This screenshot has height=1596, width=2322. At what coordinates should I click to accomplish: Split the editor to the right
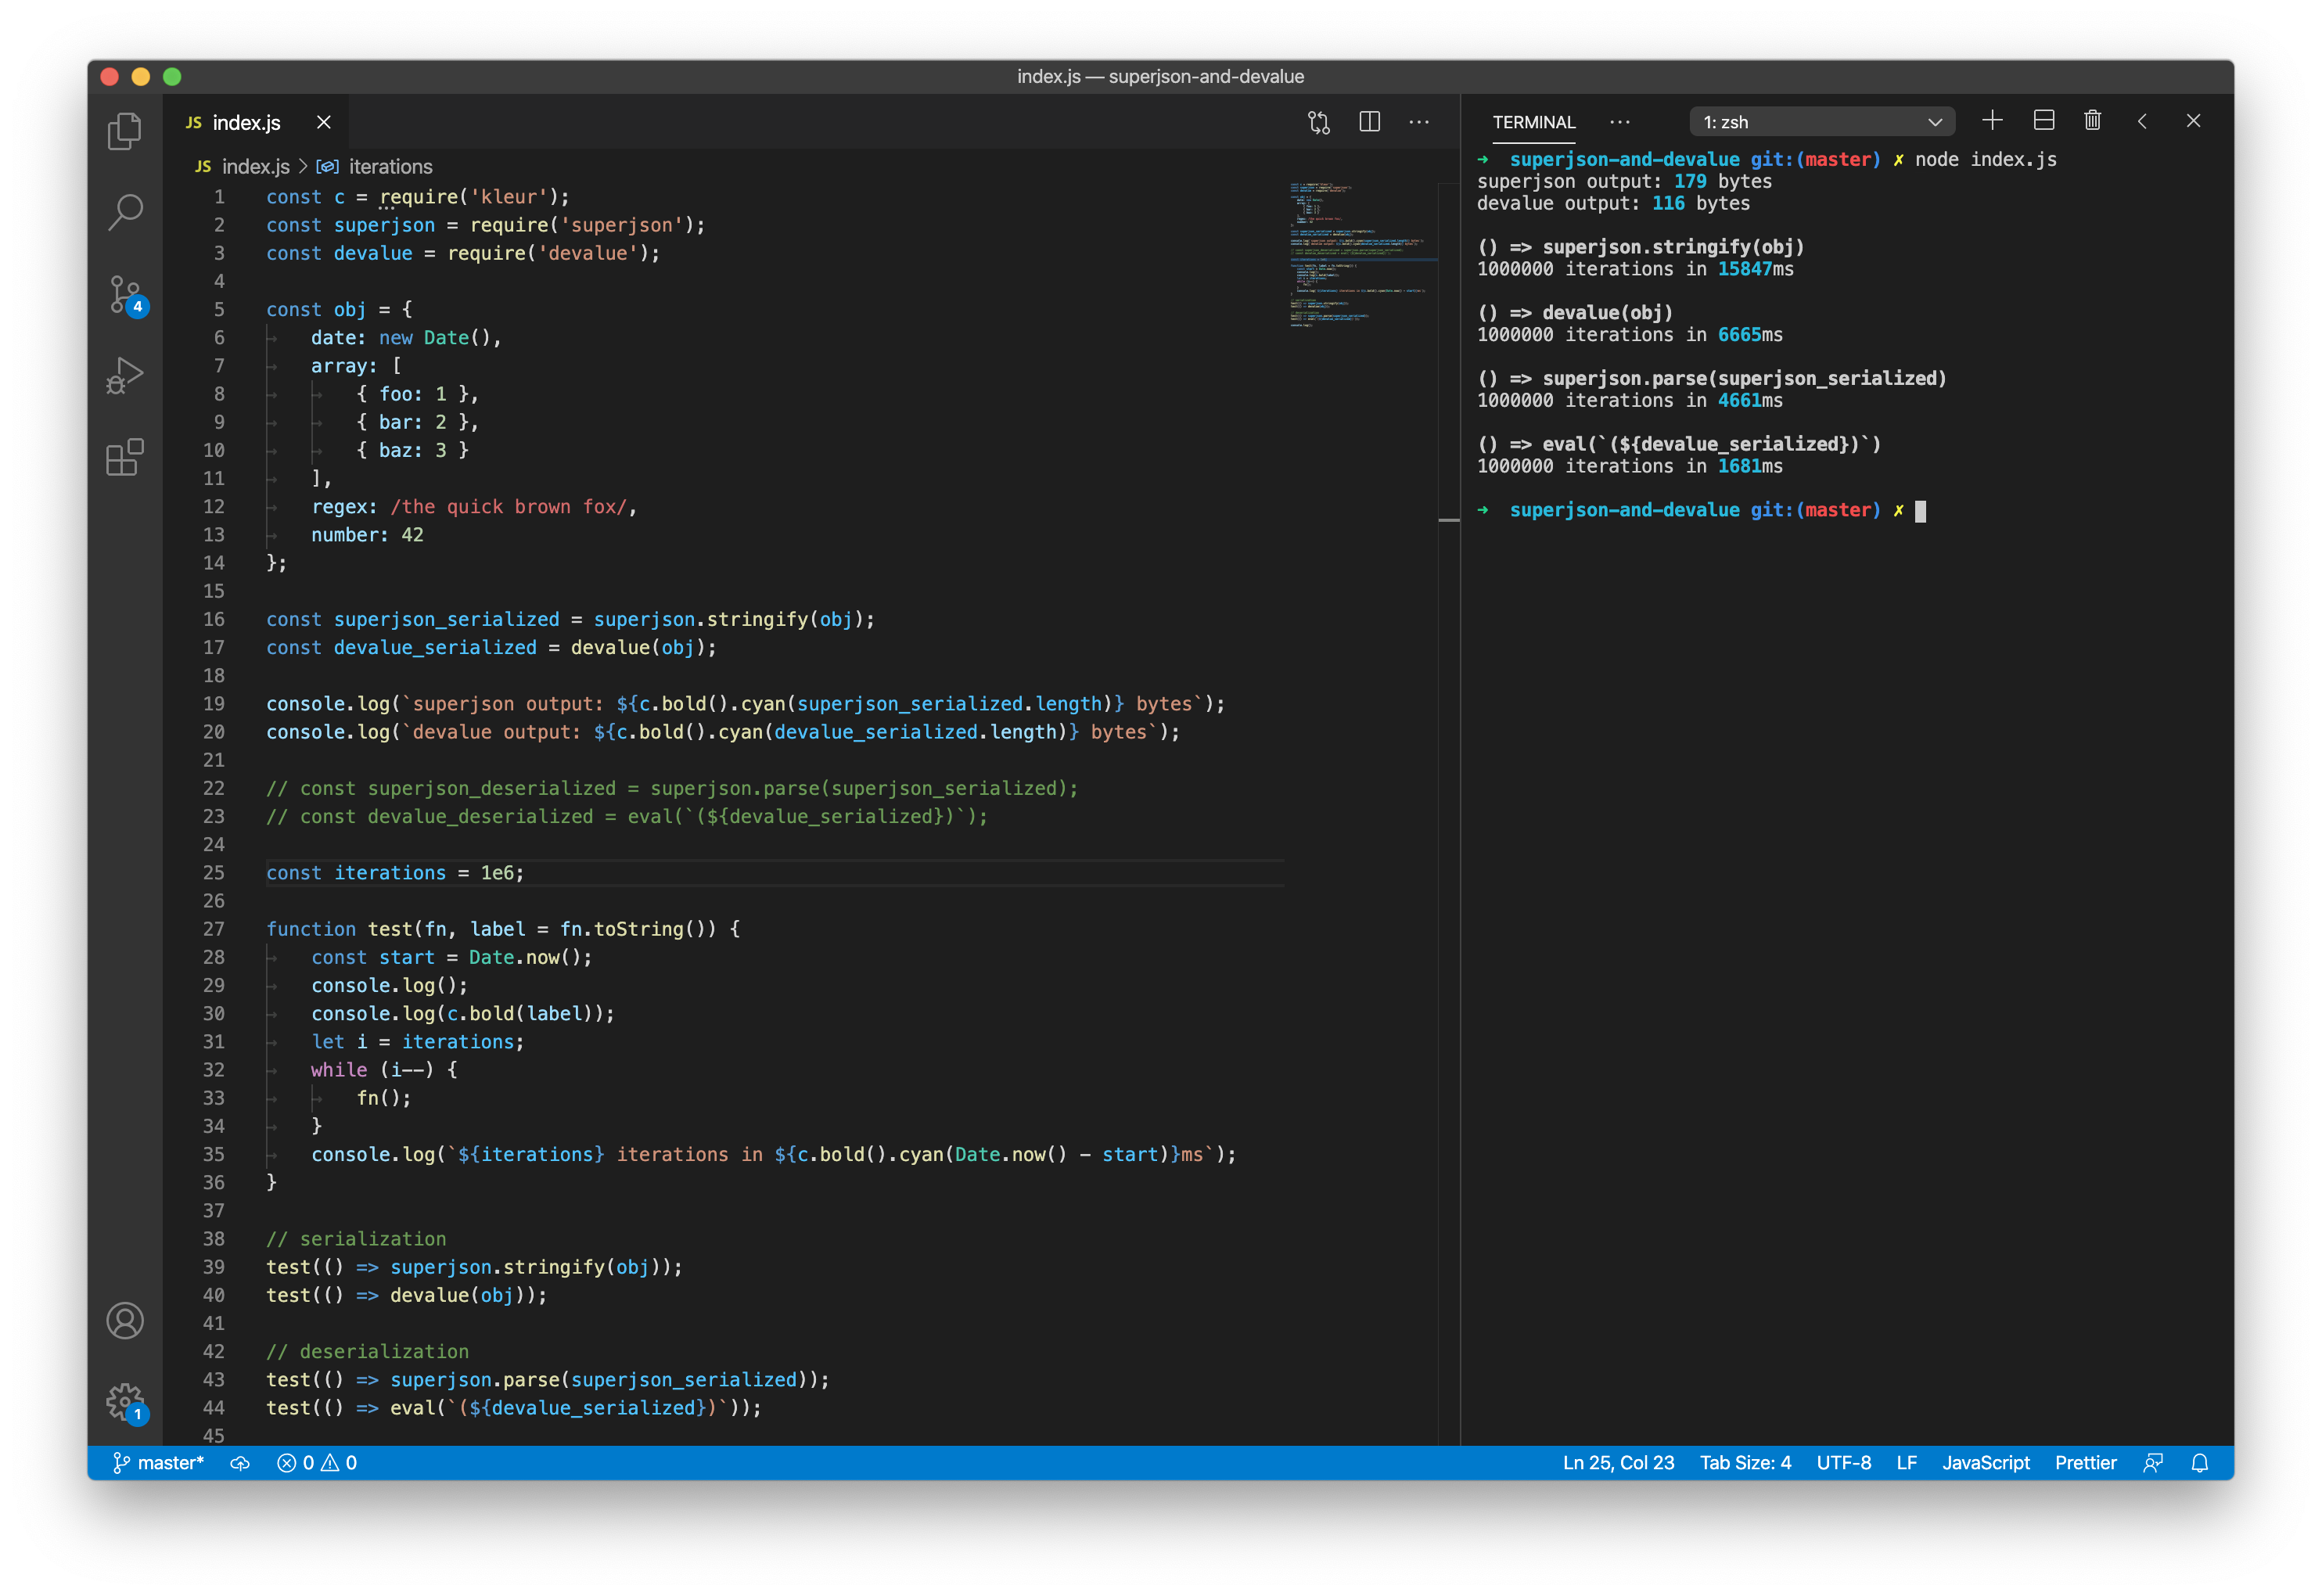1369,122
